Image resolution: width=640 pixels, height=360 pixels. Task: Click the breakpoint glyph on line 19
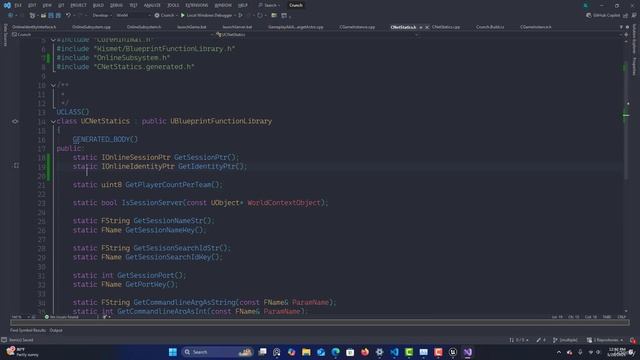pyautogui.click(x=16, y=165)
